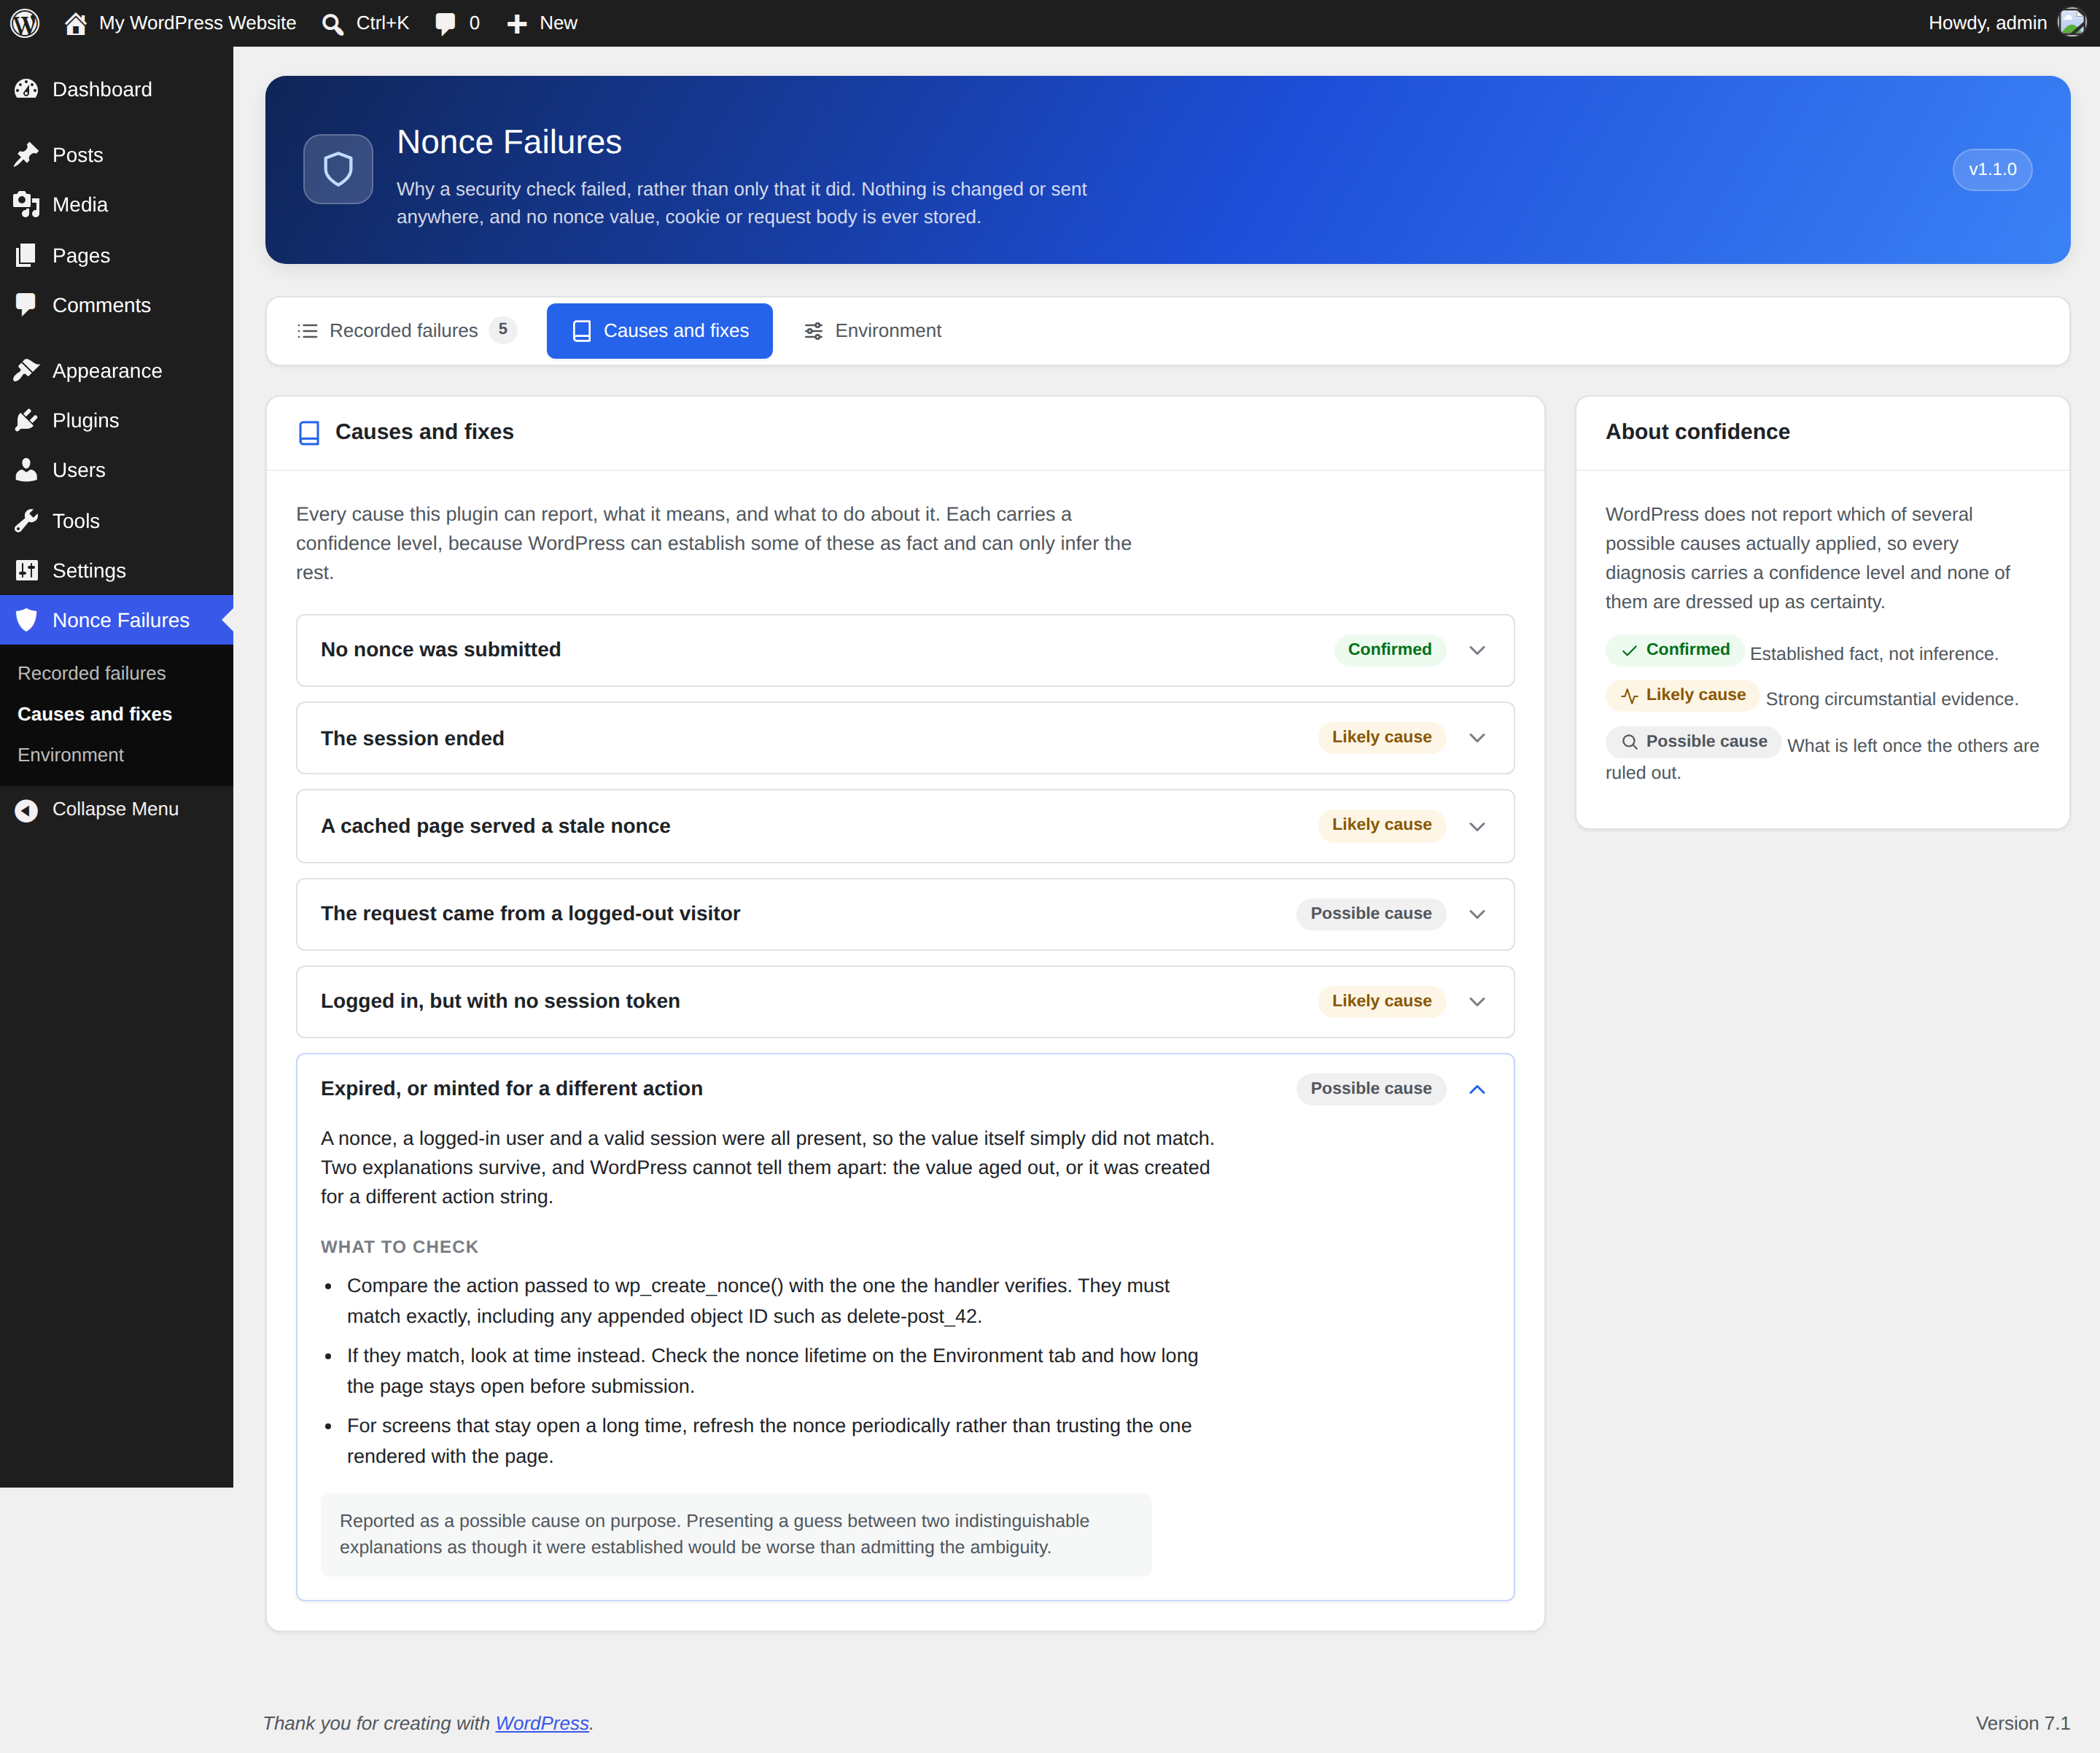Click the Confirmed badge on No nonce row
The width and height of the screenshot is (2100, 1753).
pyautogui.click(x=1390, y=649)
